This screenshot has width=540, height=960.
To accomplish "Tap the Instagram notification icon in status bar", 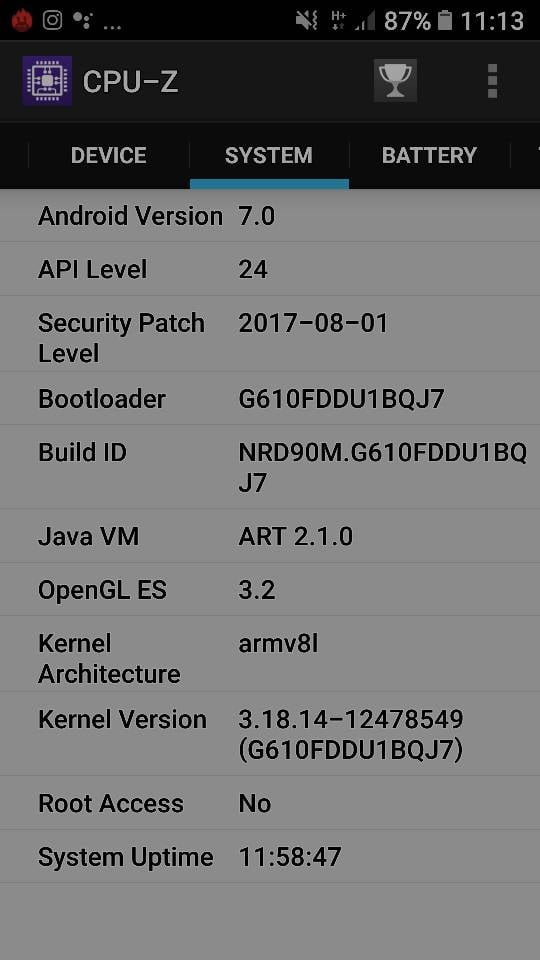I will [x=53, y=20].
